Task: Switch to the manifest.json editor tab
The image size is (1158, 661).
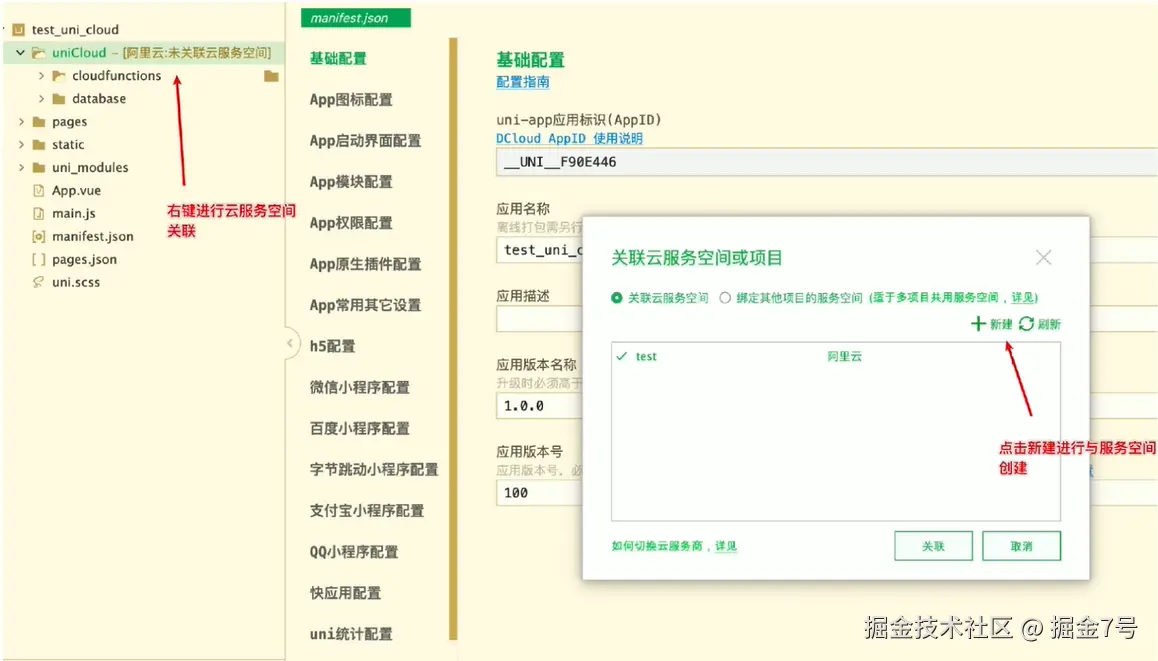Action: point(356,18)
